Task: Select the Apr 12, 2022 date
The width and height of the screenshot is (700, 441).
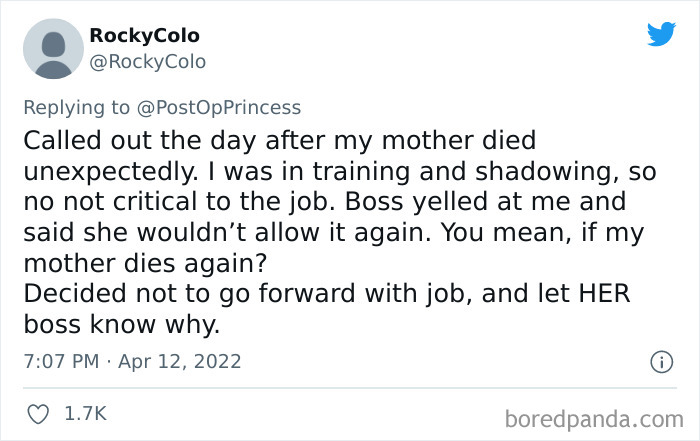Action: click(x=180, y=360)
